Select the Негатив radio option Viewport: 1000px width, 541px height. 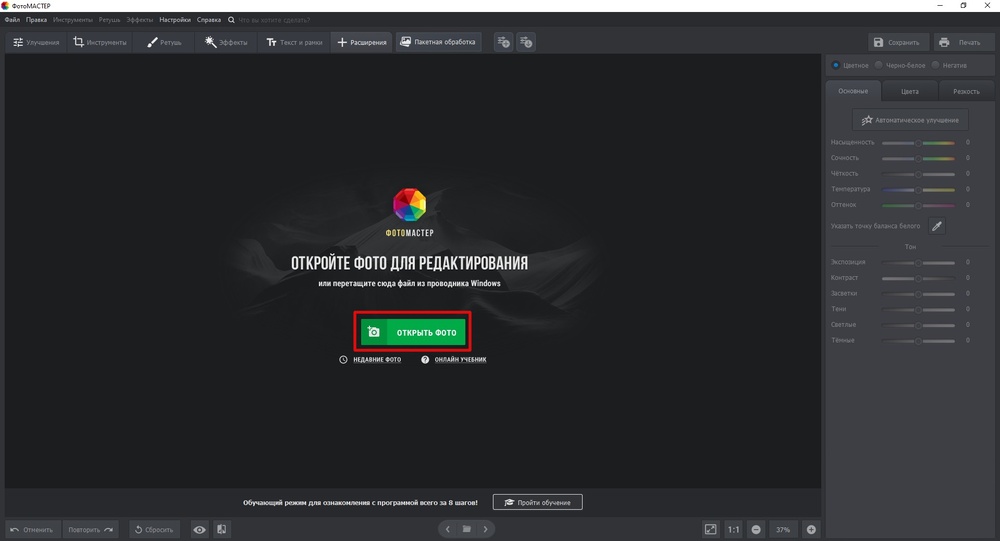935,65
